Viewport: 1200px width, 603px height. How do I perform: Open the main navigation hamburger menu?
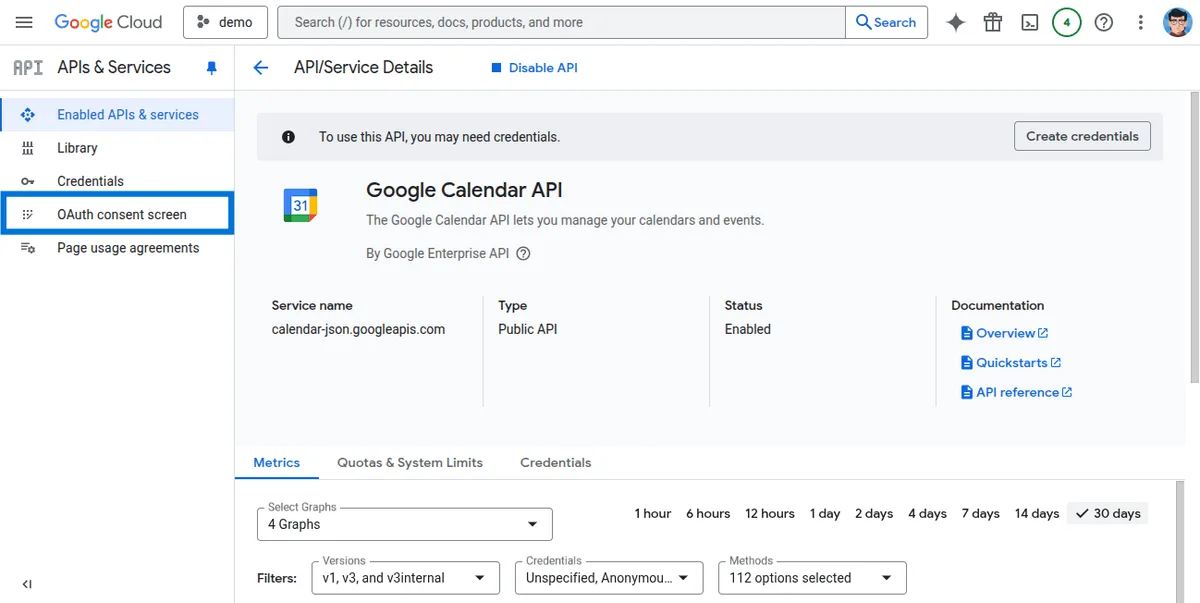click(x=25, y=22)
